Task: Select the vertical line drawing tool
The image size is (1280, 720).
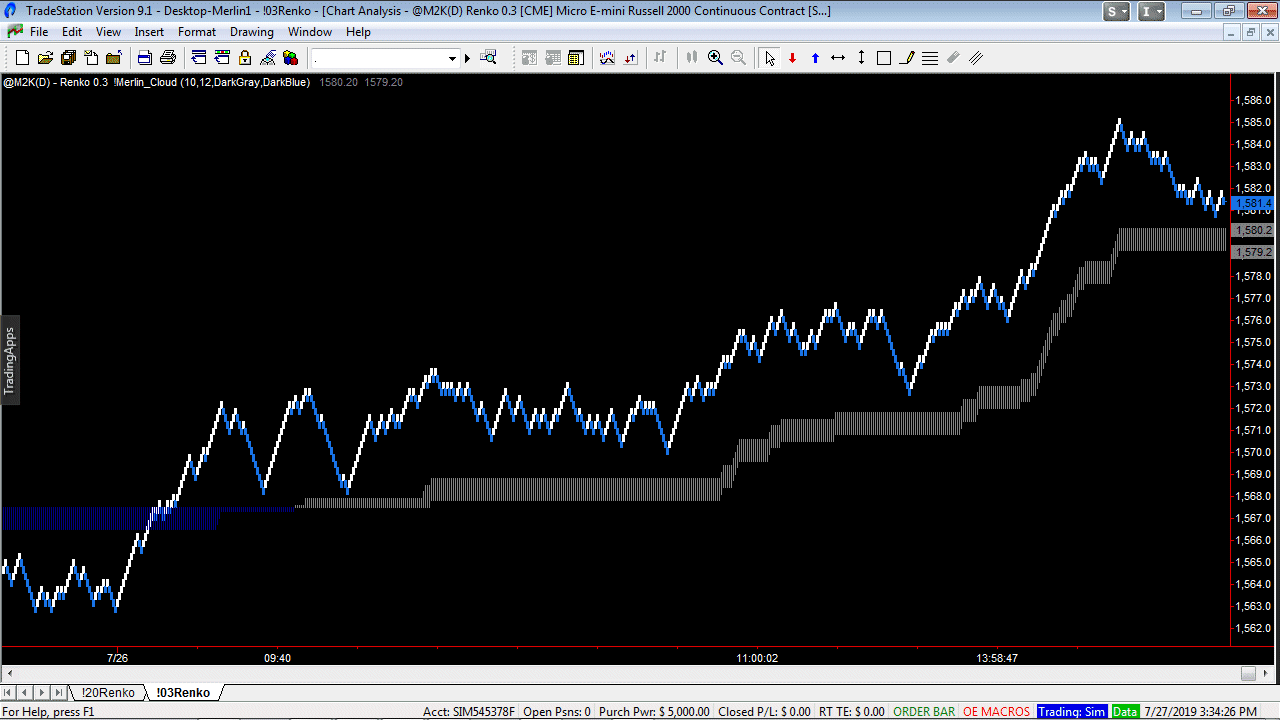Action: click(861, 58)
